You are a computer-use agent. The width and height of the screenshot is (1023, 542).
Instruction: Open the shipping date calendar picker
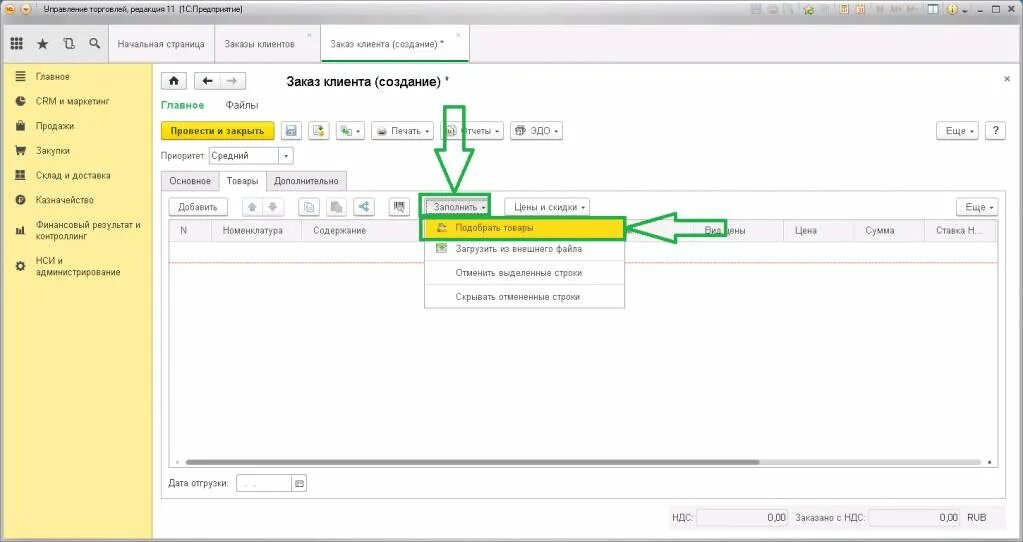(299, 483)
